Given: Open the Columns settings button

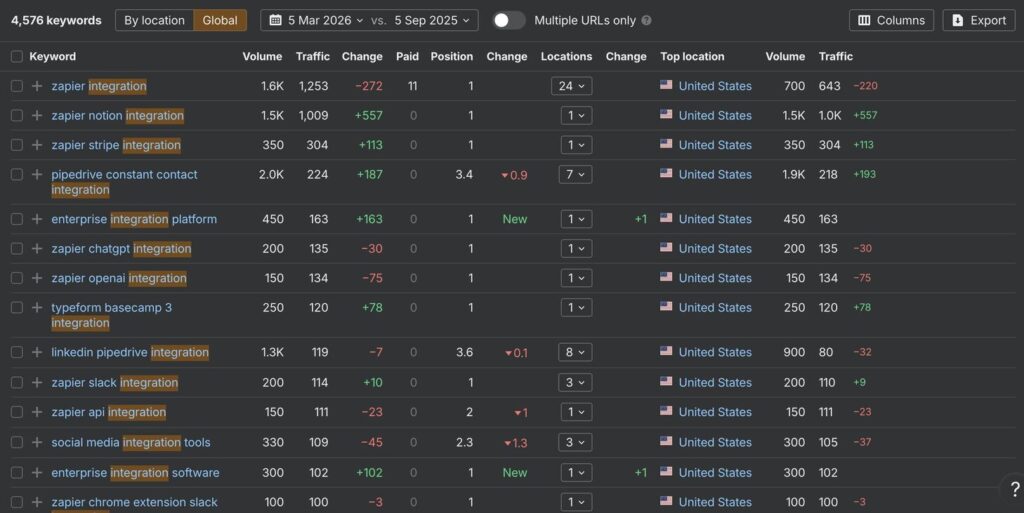Looking at the screenshot, I should pyautogui.click(x=891, y=20).
